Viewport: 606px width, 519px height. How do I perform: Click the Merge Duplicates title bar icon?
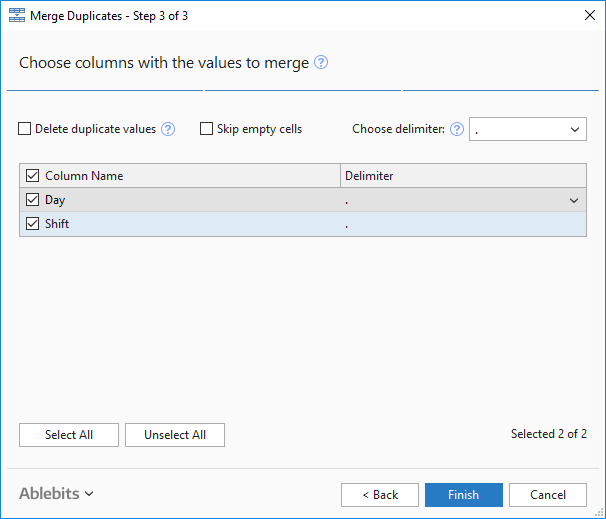coord(17,15)
